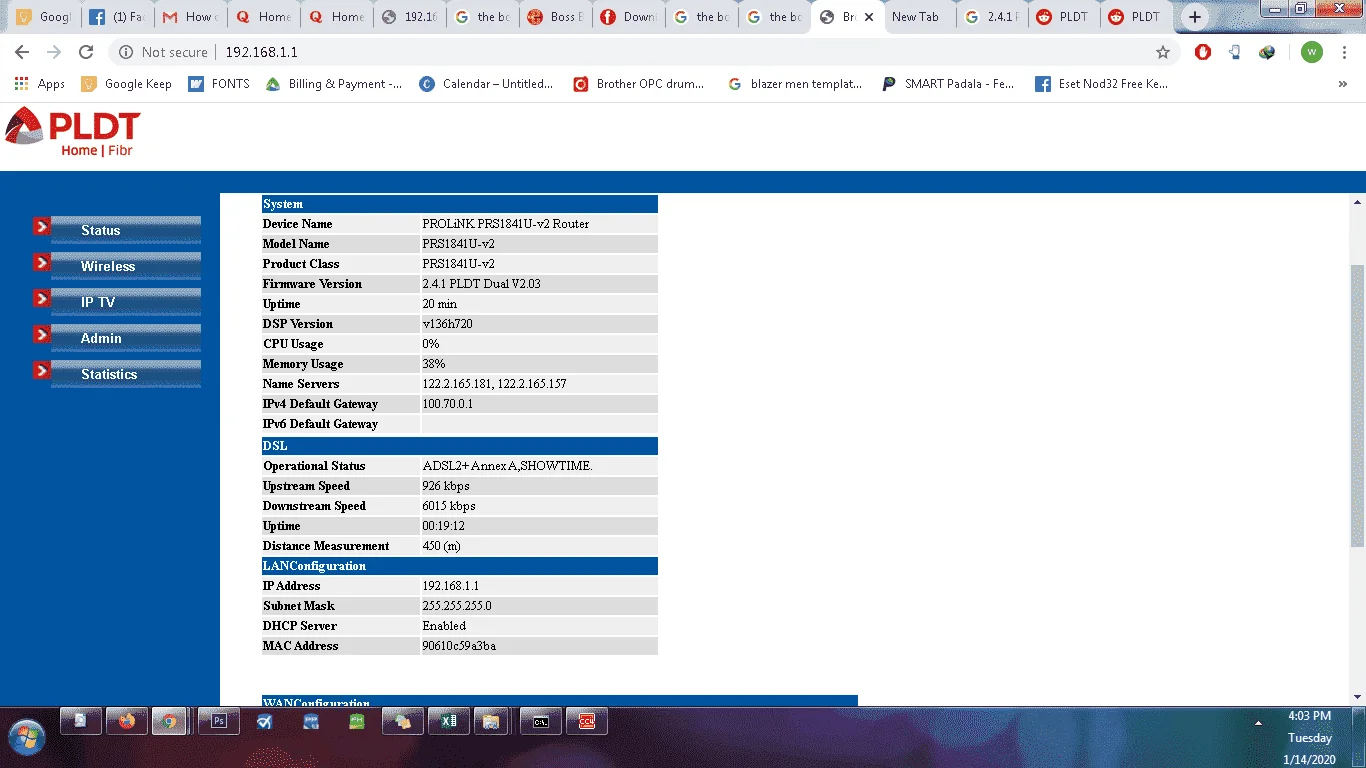Open the Wireless menu
Image resolution: width=1366 pixels, height=768 pixels.
click(x=126, y=266)
